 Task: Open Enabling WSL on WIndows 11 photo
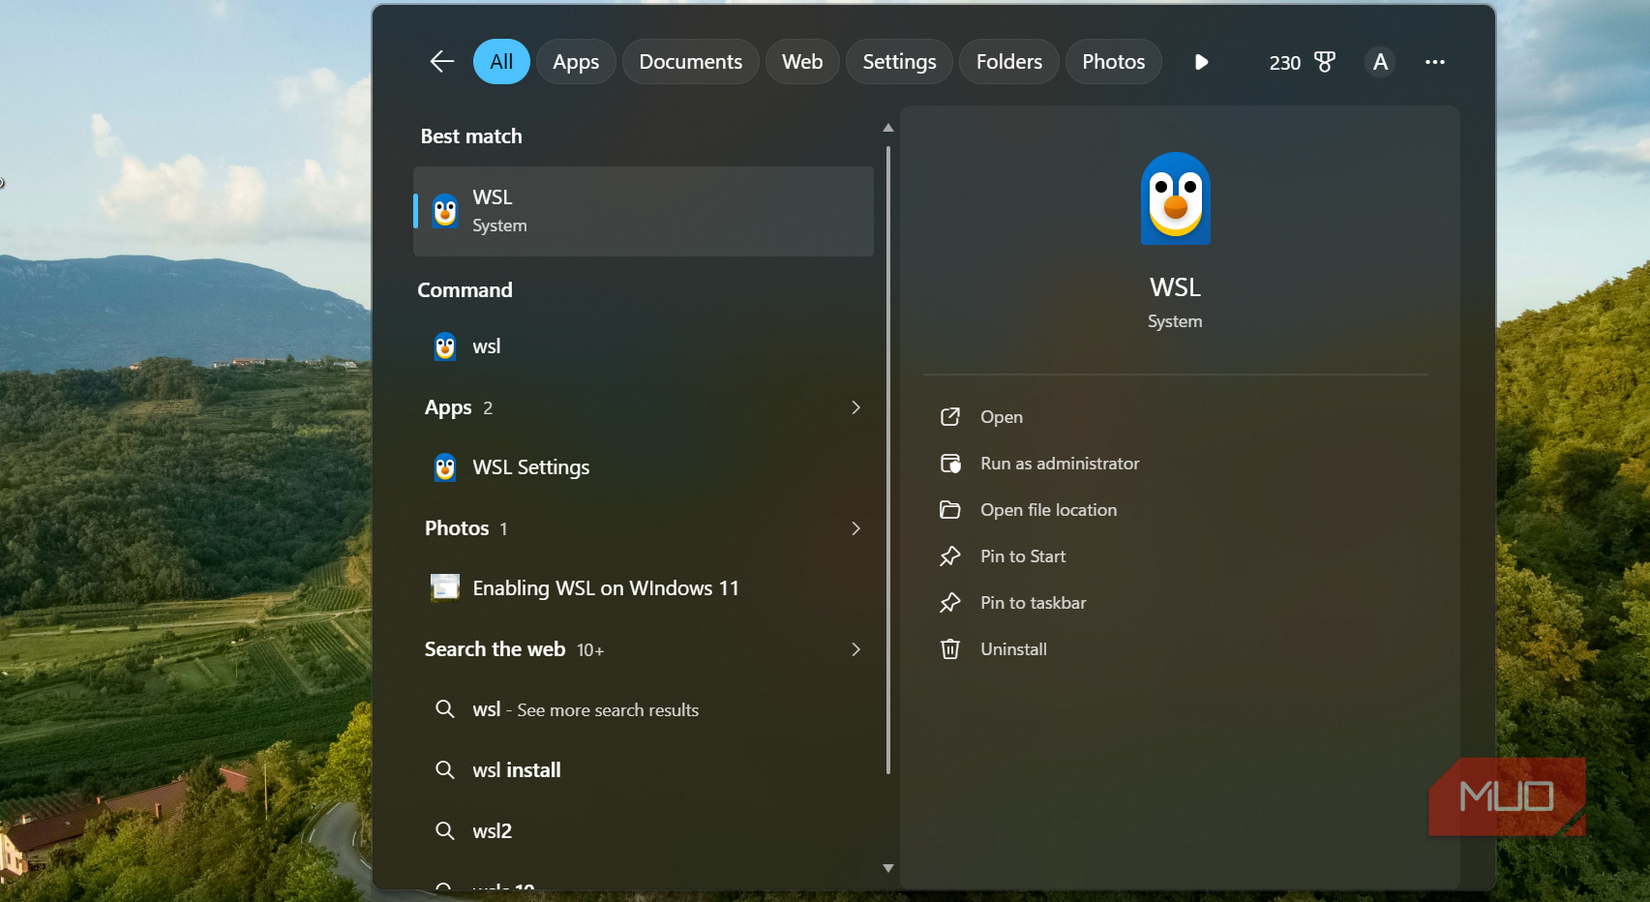643,588
